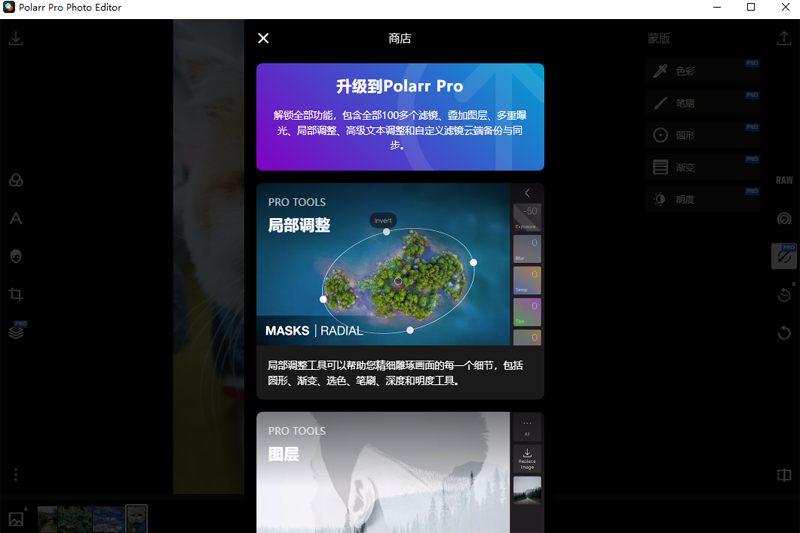The height and width of the screenshot is (533, 800).
Task: Select the text tool letter A
Action: coord(16,218)
